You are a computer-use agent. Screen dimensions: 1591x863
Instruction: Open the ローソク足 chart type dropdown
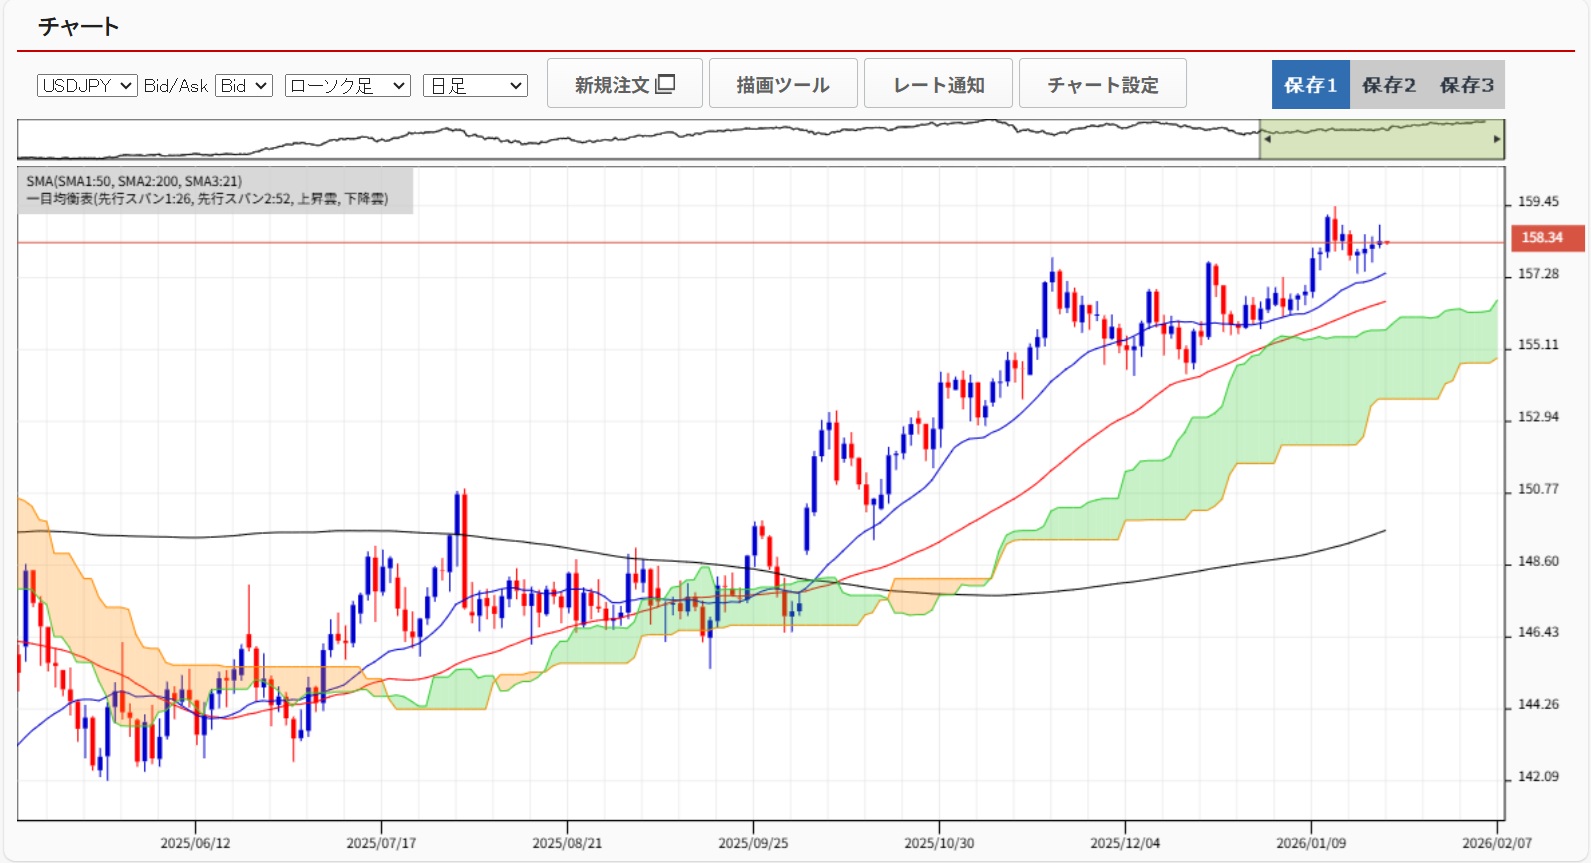pos(347,86)
